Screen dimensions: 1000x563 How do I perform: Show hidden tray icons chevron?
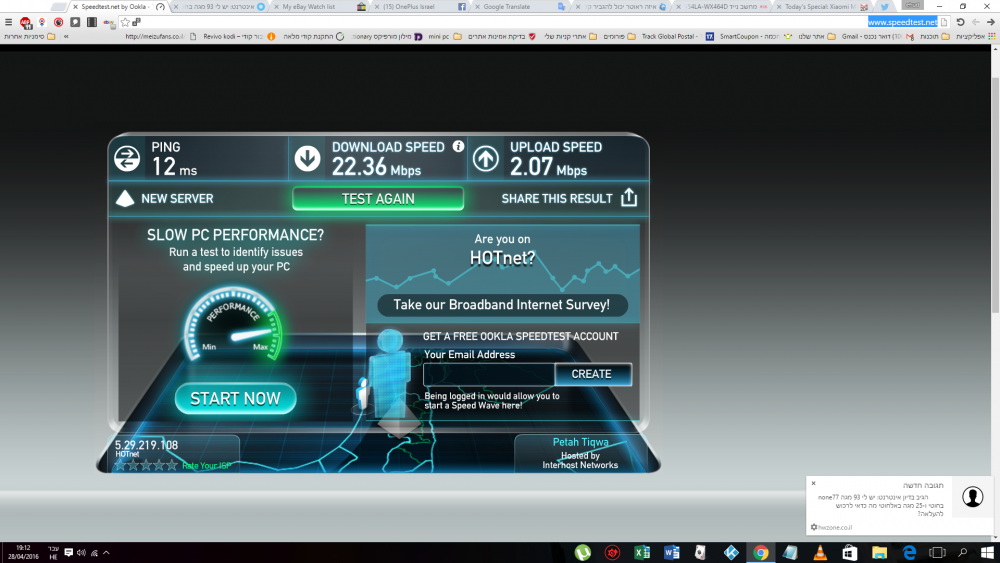[x=107, y=553]
